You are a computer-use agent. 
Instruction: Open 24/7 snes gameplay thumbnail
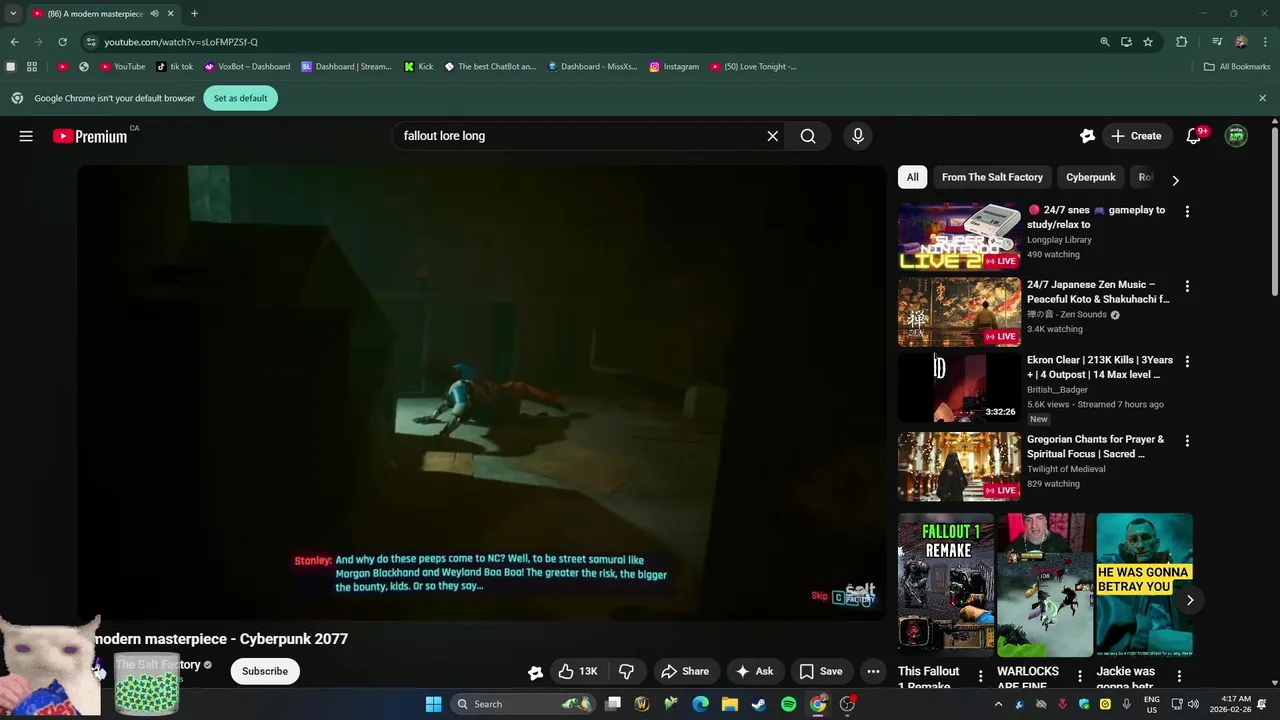point(959,237)
